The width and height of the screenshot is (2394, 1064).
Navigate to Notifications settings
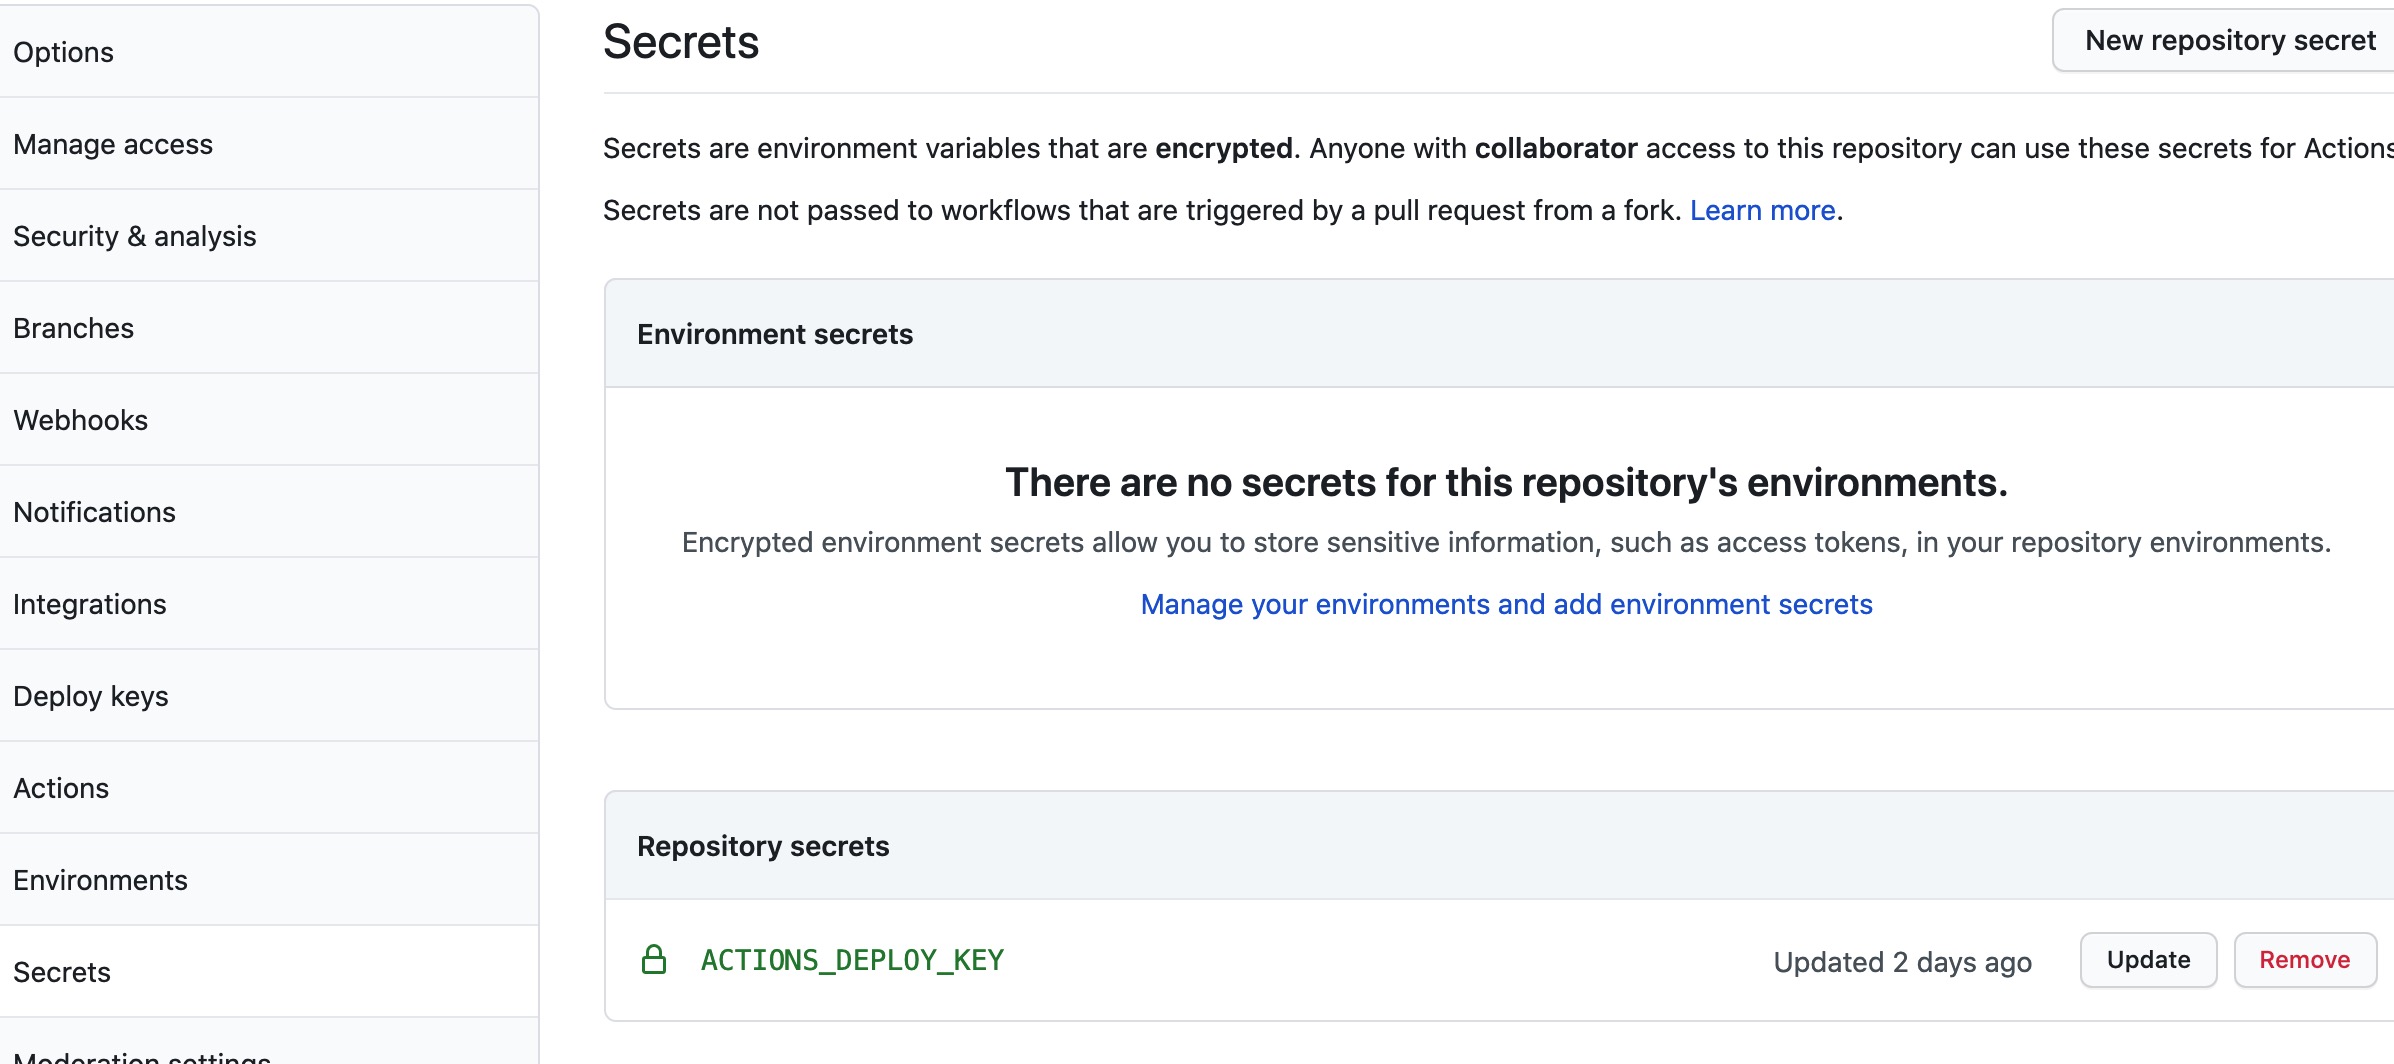95,512
